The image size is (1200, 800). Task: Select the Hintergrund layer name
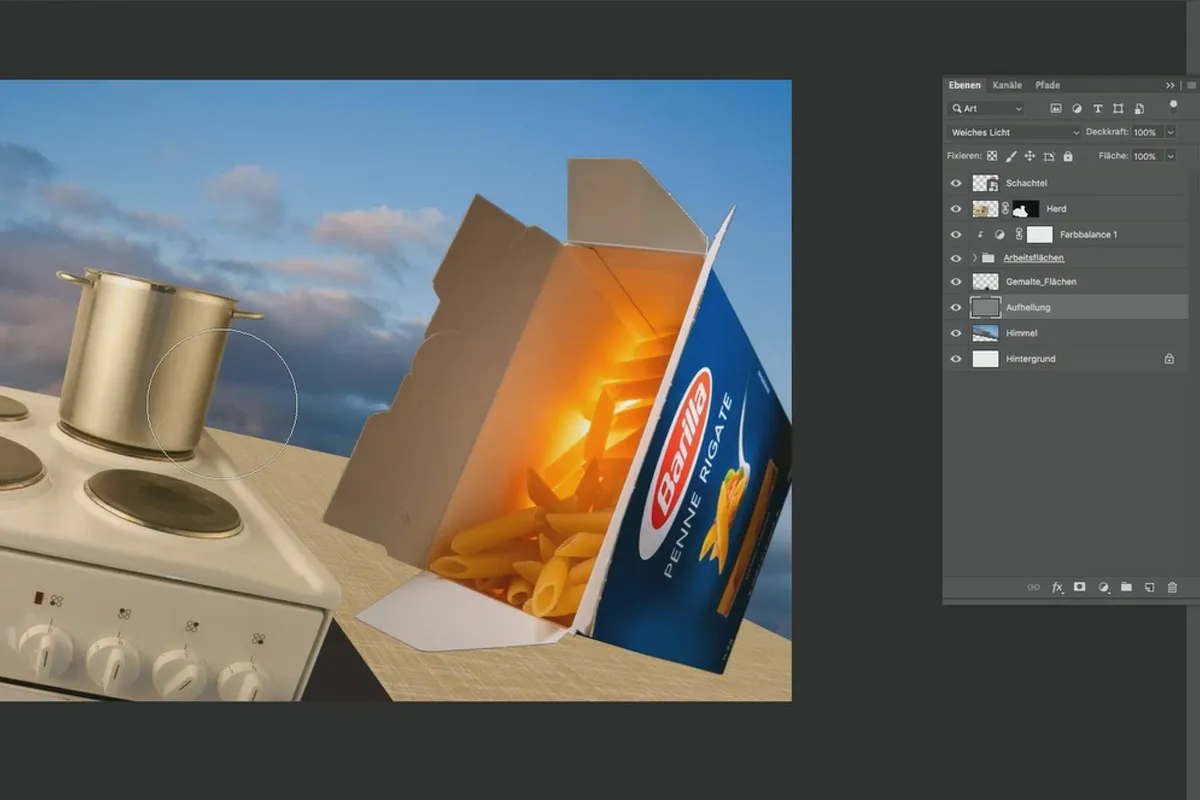coord(1030,358)
